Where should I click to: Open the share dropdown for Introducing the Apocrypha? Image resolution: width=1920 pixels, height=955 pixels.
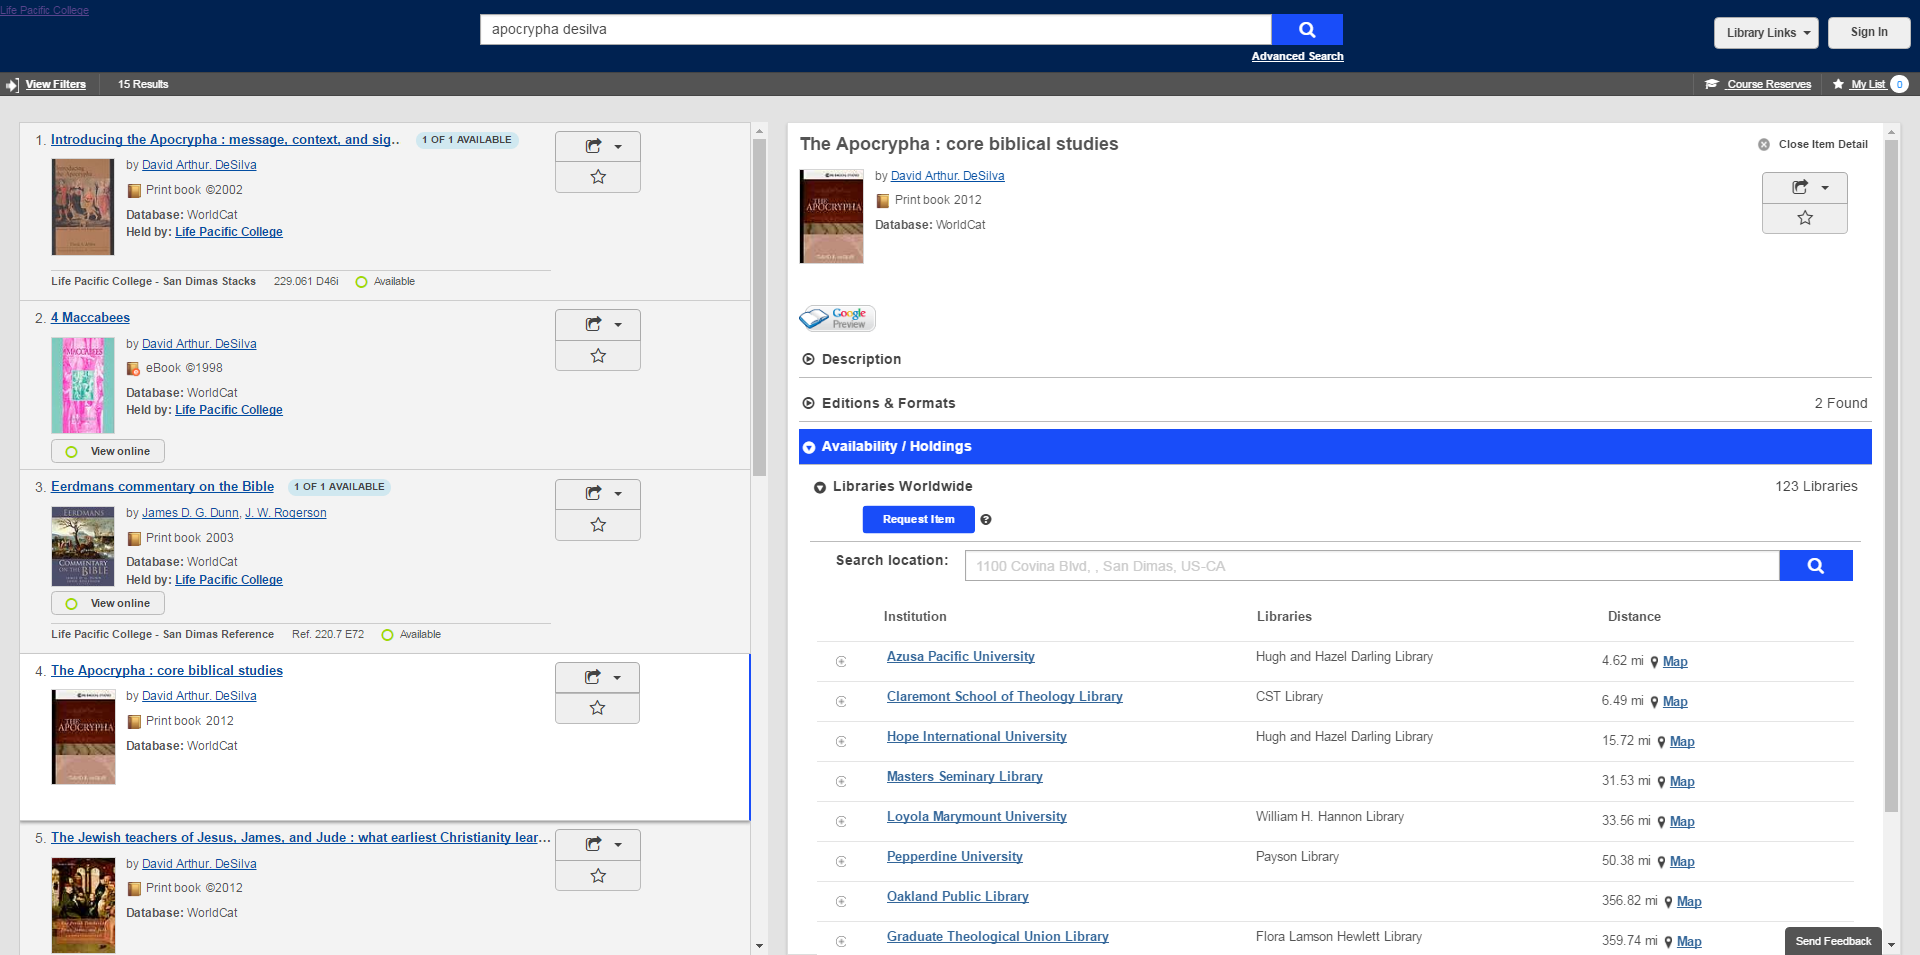(x=598, y=147)
